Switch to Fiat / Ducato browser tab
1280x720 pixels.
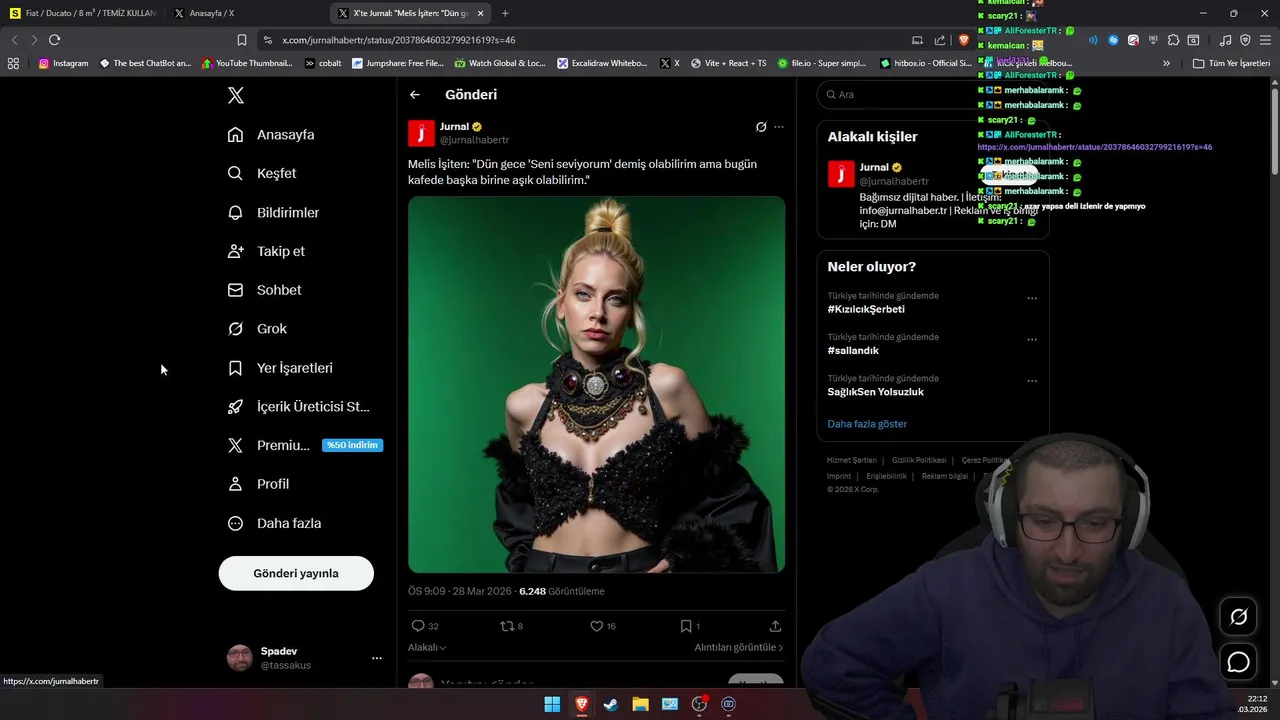pyautogui.click(x=83, y=13)
